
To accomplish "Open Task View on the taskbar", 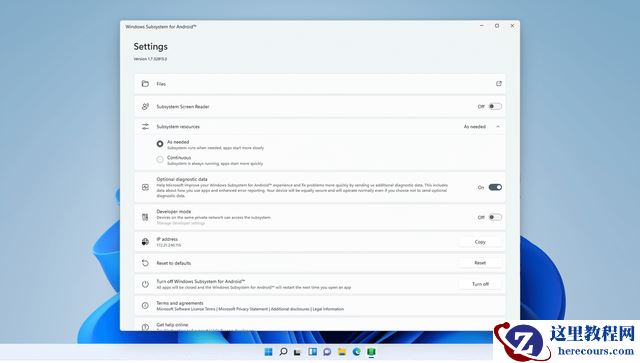I will click(x=298, y=352).
